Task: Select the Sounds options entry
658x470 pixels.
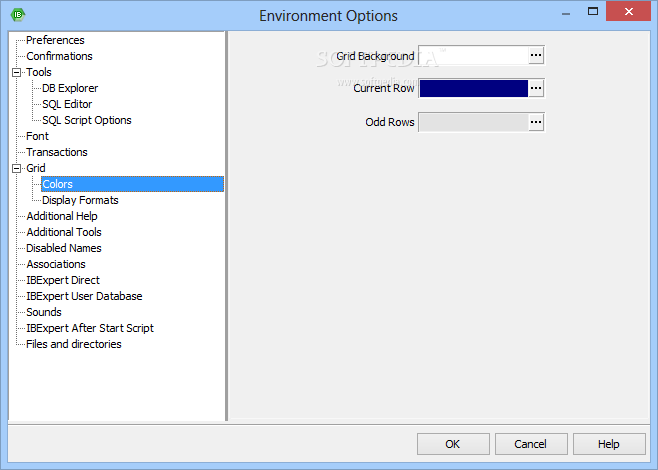Action: click(44, 312)
